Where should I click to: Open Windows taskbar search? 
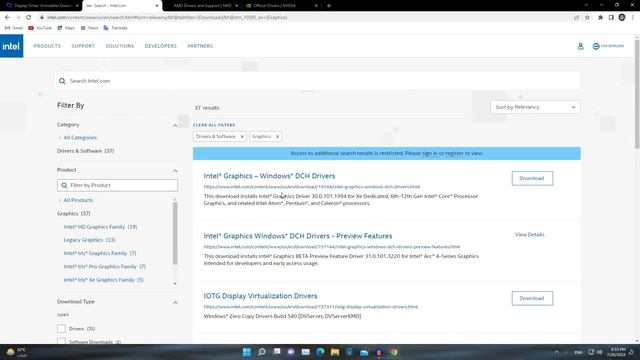tap(262, 352)
